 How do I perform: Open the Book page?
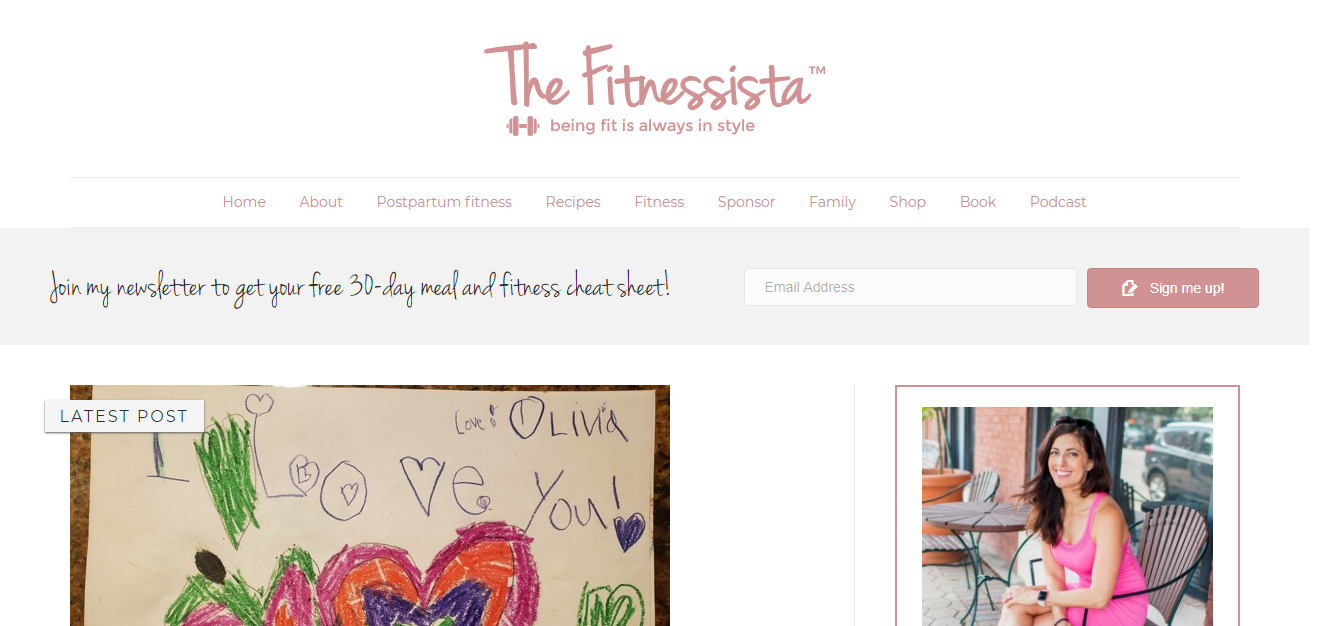pos(978,202)
